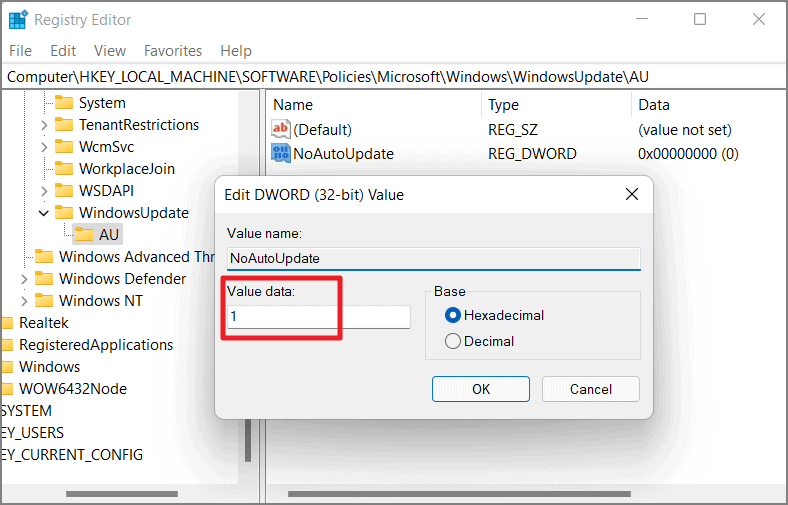Click the WindowsUpdate folder icon

click(x=64, y=213)
